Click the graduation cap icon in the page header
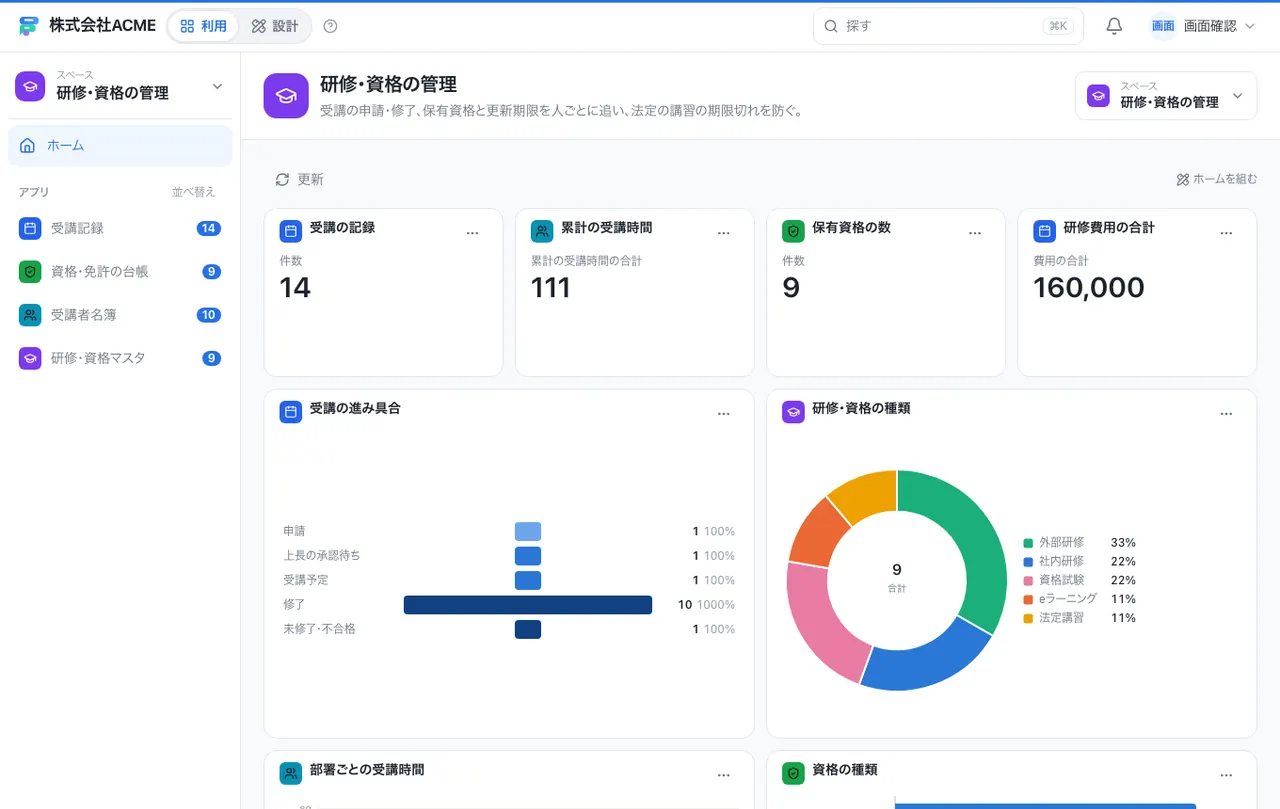Viewport: 1280px width, 809px height. pos(286,96)
